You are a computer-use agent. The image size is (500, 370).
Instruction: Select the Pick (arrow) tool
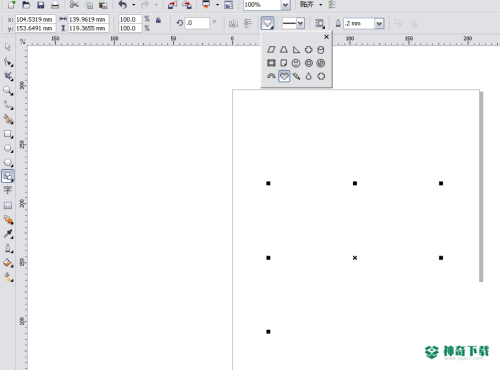tap(8, 47)
